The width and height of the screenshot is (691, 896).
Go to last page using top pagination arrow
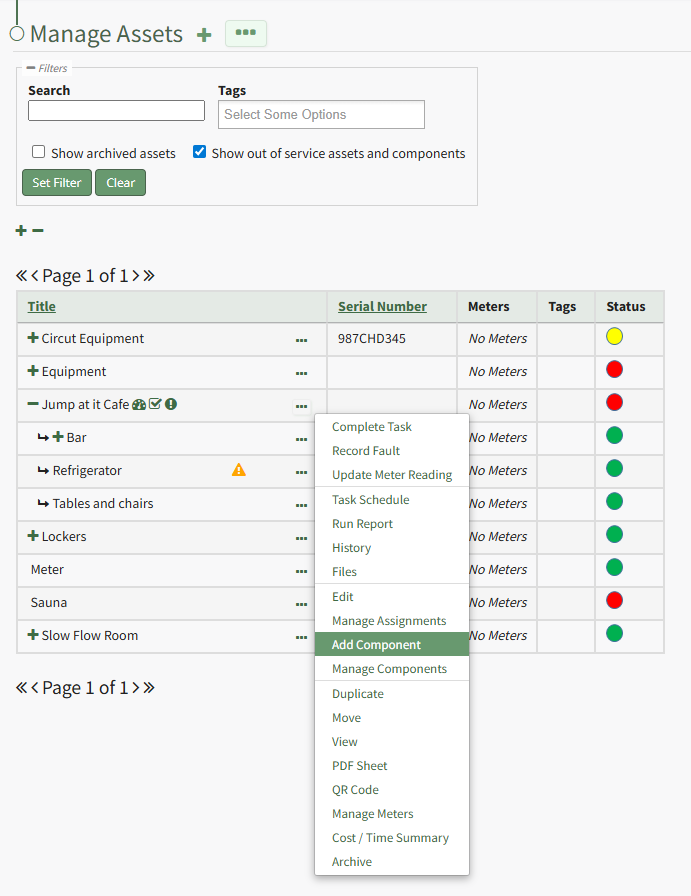[149, 276]
